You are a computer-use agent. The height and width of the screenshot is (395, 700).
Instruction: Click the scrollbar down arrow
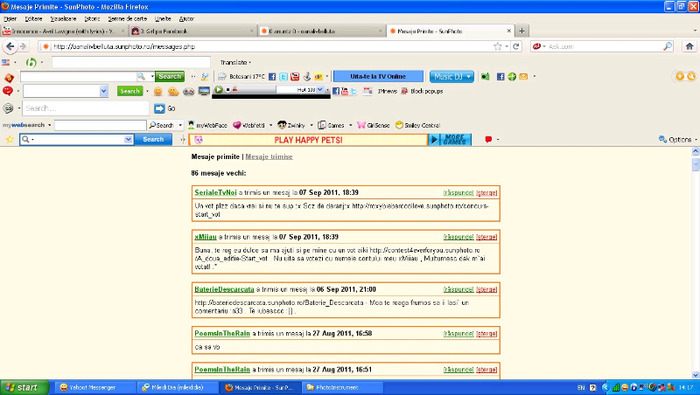point(695,375)
